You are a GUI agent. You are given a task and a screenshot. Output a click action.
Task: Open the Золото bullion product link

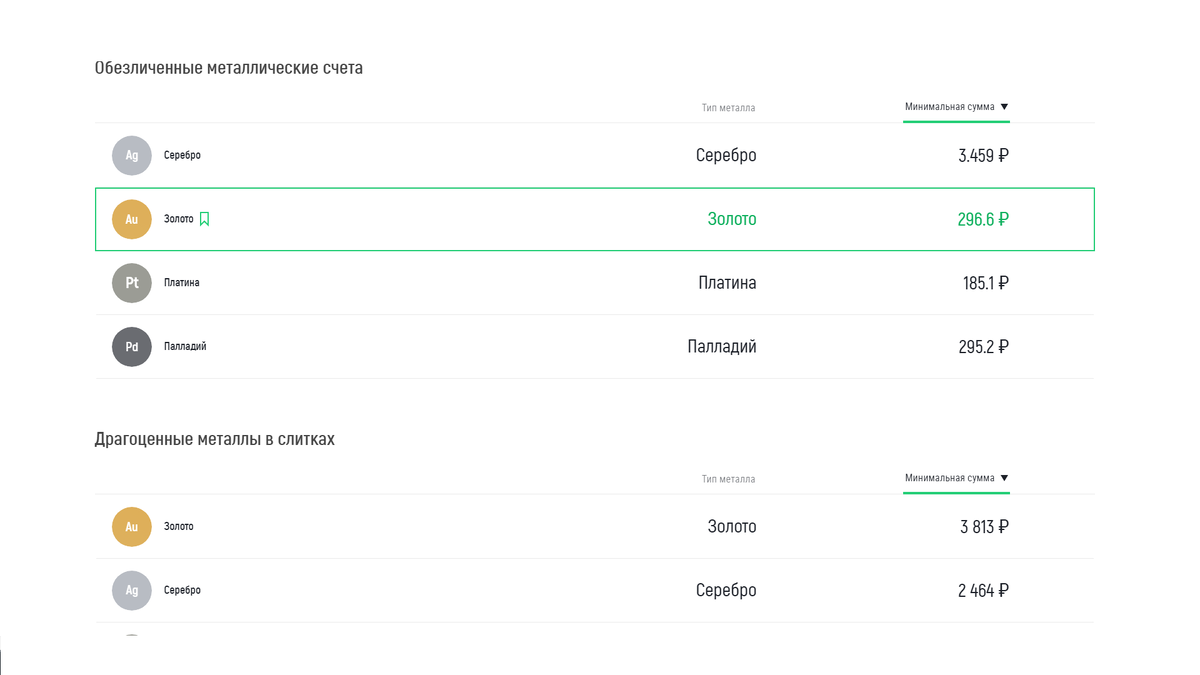click(x=179, y=527)
